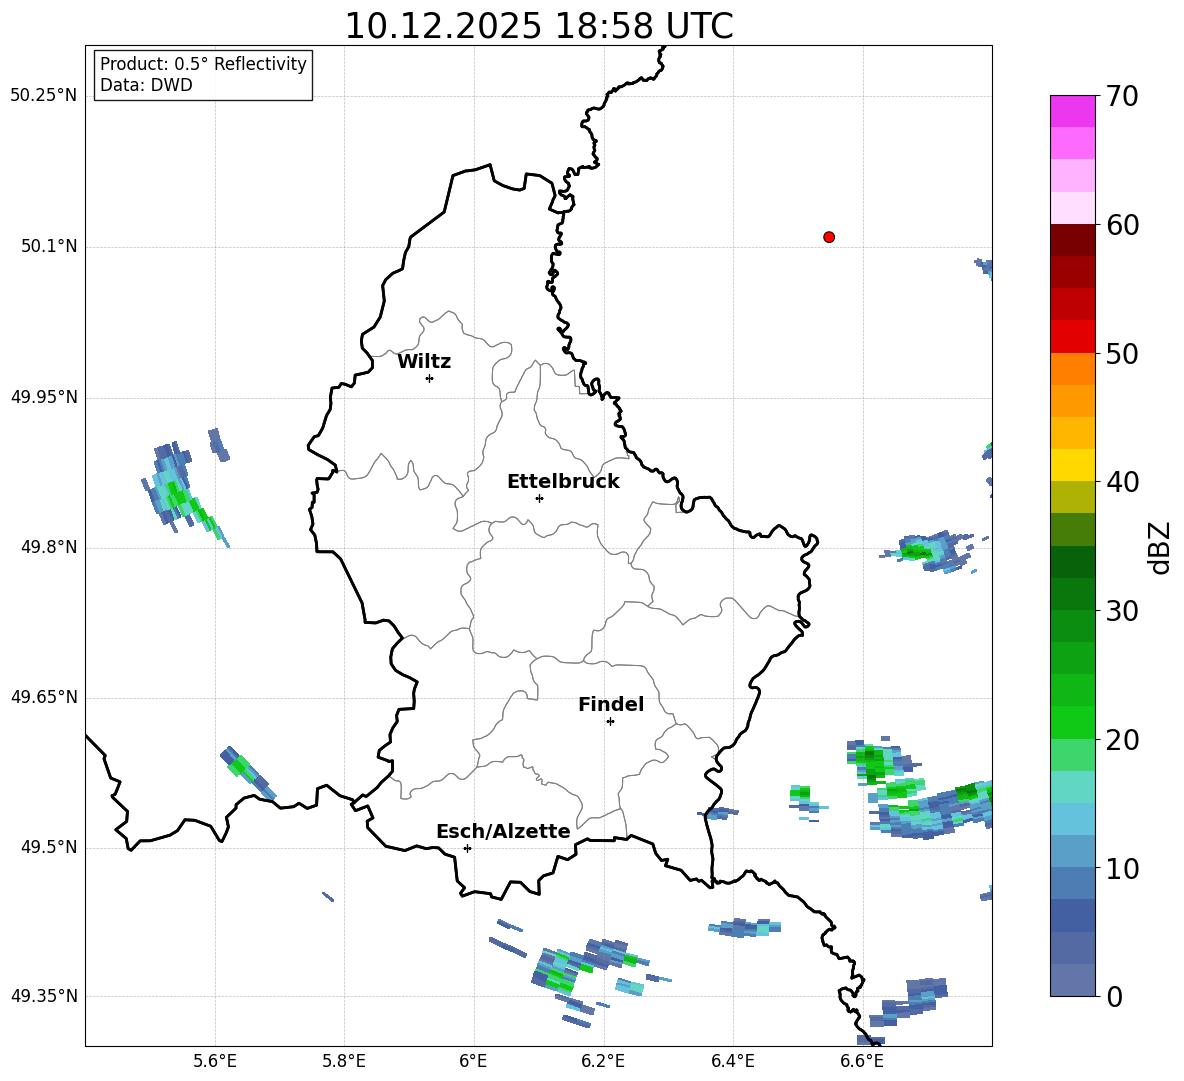Click the 30 tick on the colorbar
1184x1081 pixels.
coord(1122,611)
